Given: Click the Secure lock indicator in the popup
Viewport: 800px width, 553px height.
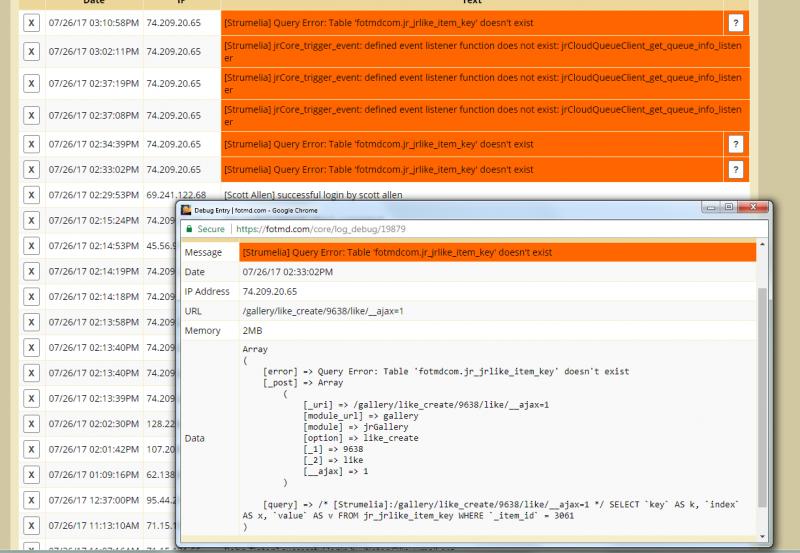Looking at the screenshot, I should (x=204, y=229).
